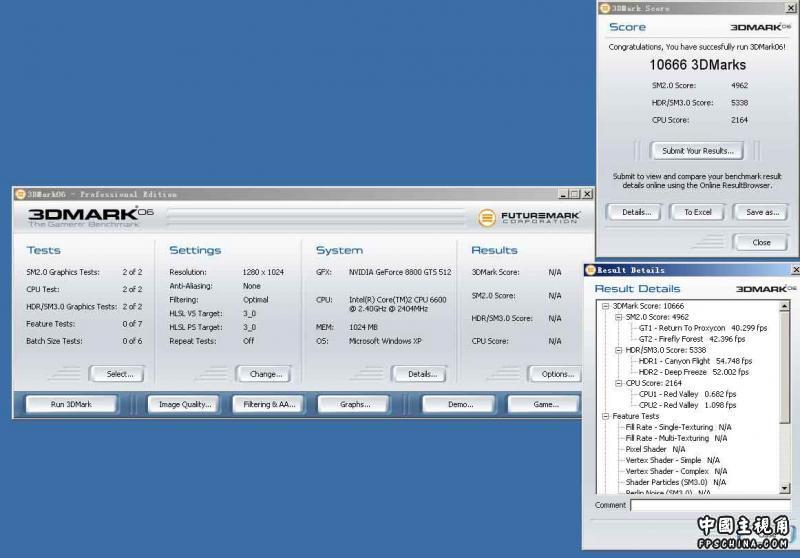800x558 pixels.
Task: Select HDR1 - Canyon Flight row
Action: coord(695,361)
